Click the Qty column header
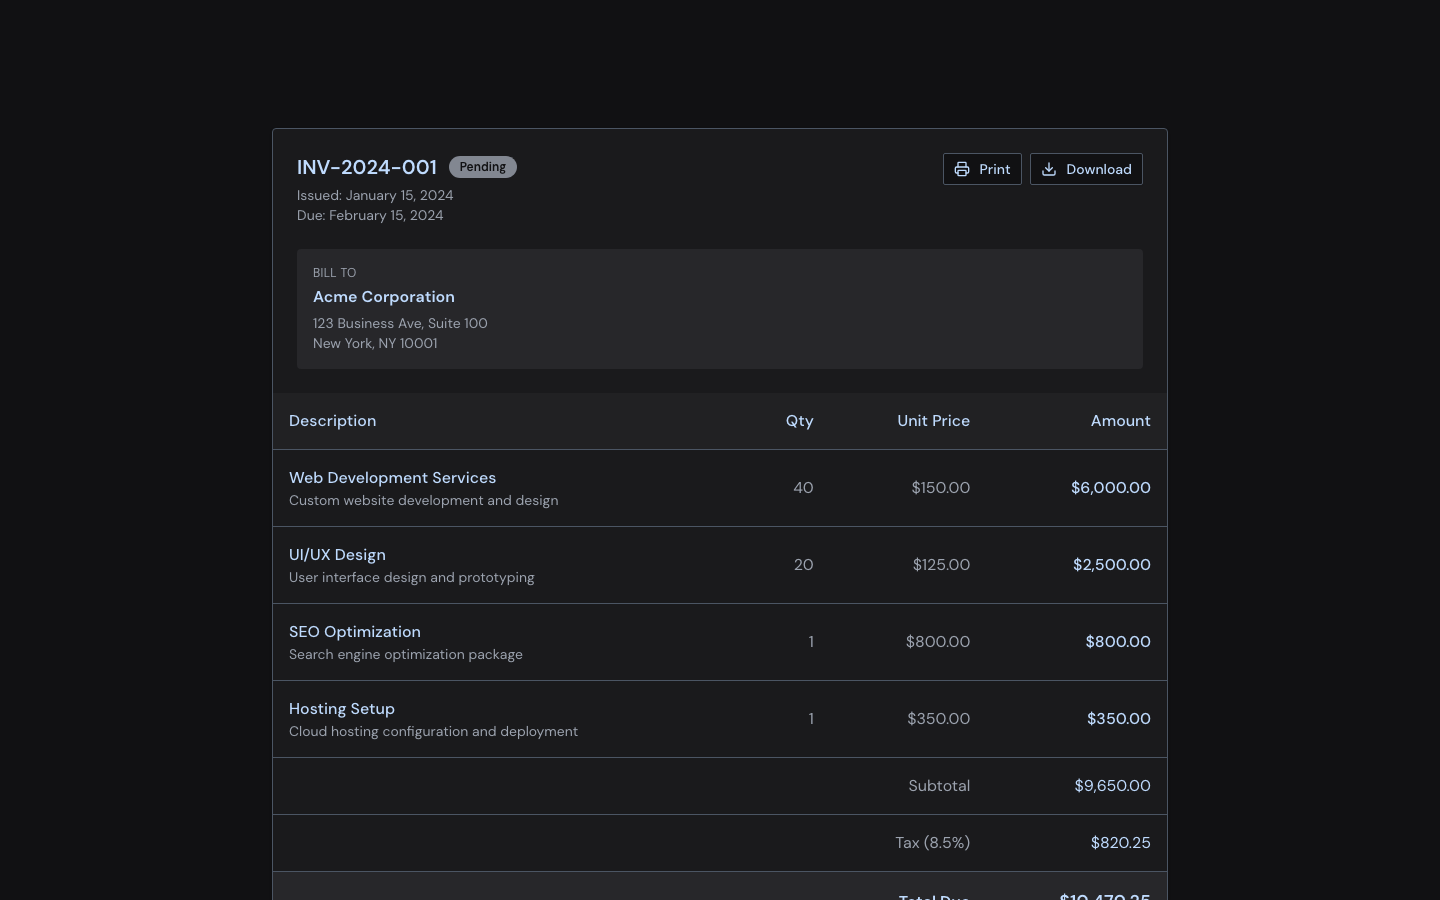This screenshot has height=900, width=1440. [x=799, y=421]
